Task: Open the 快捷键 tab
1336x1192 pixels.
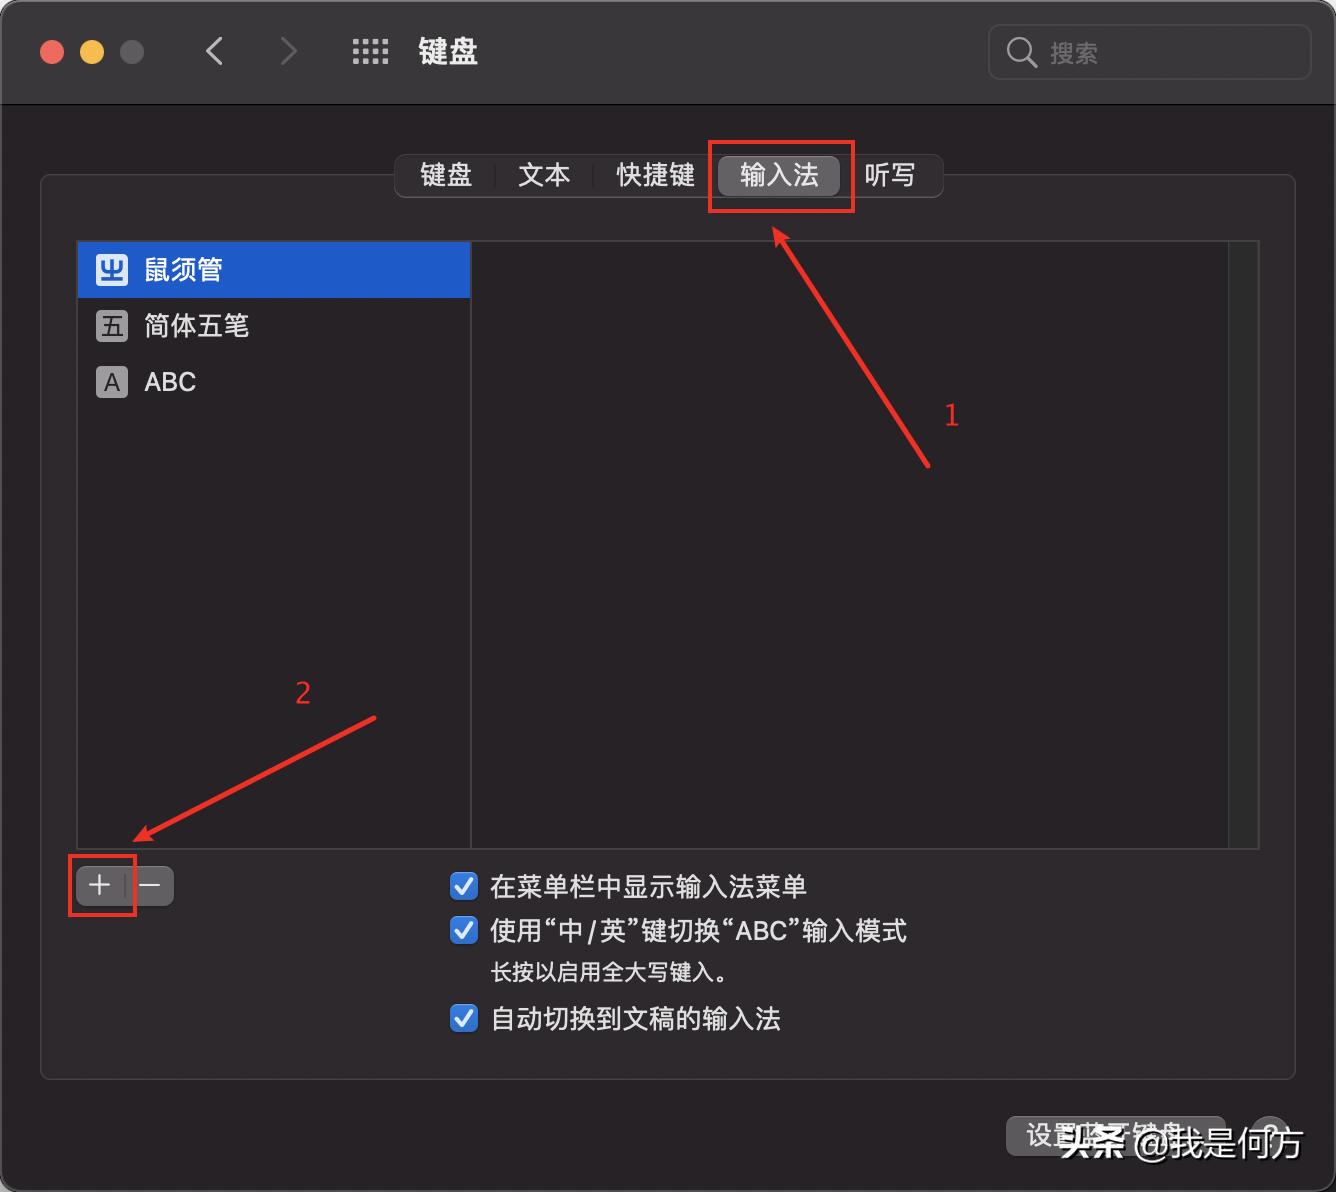Action: (x=654, y=175)
